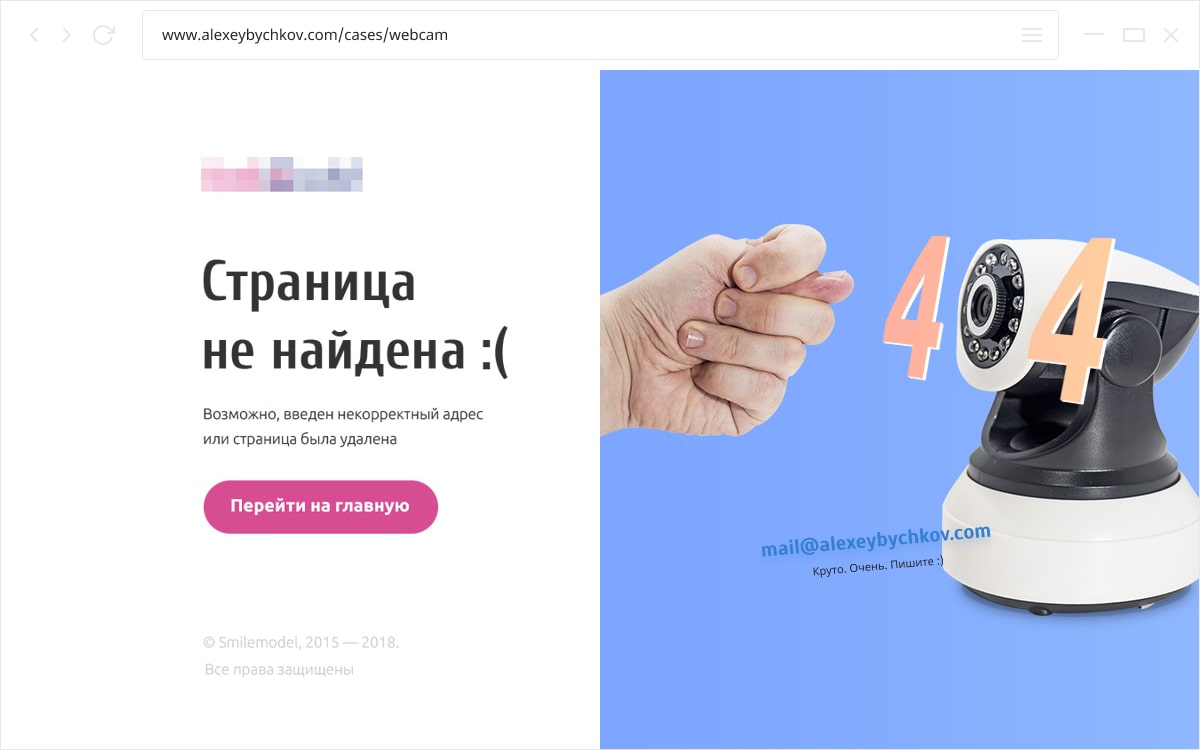Select the "Возможно, введен некорректный адрес" text
The width and height of the screenshot is (1200, 750).
[x=343, y=413]
